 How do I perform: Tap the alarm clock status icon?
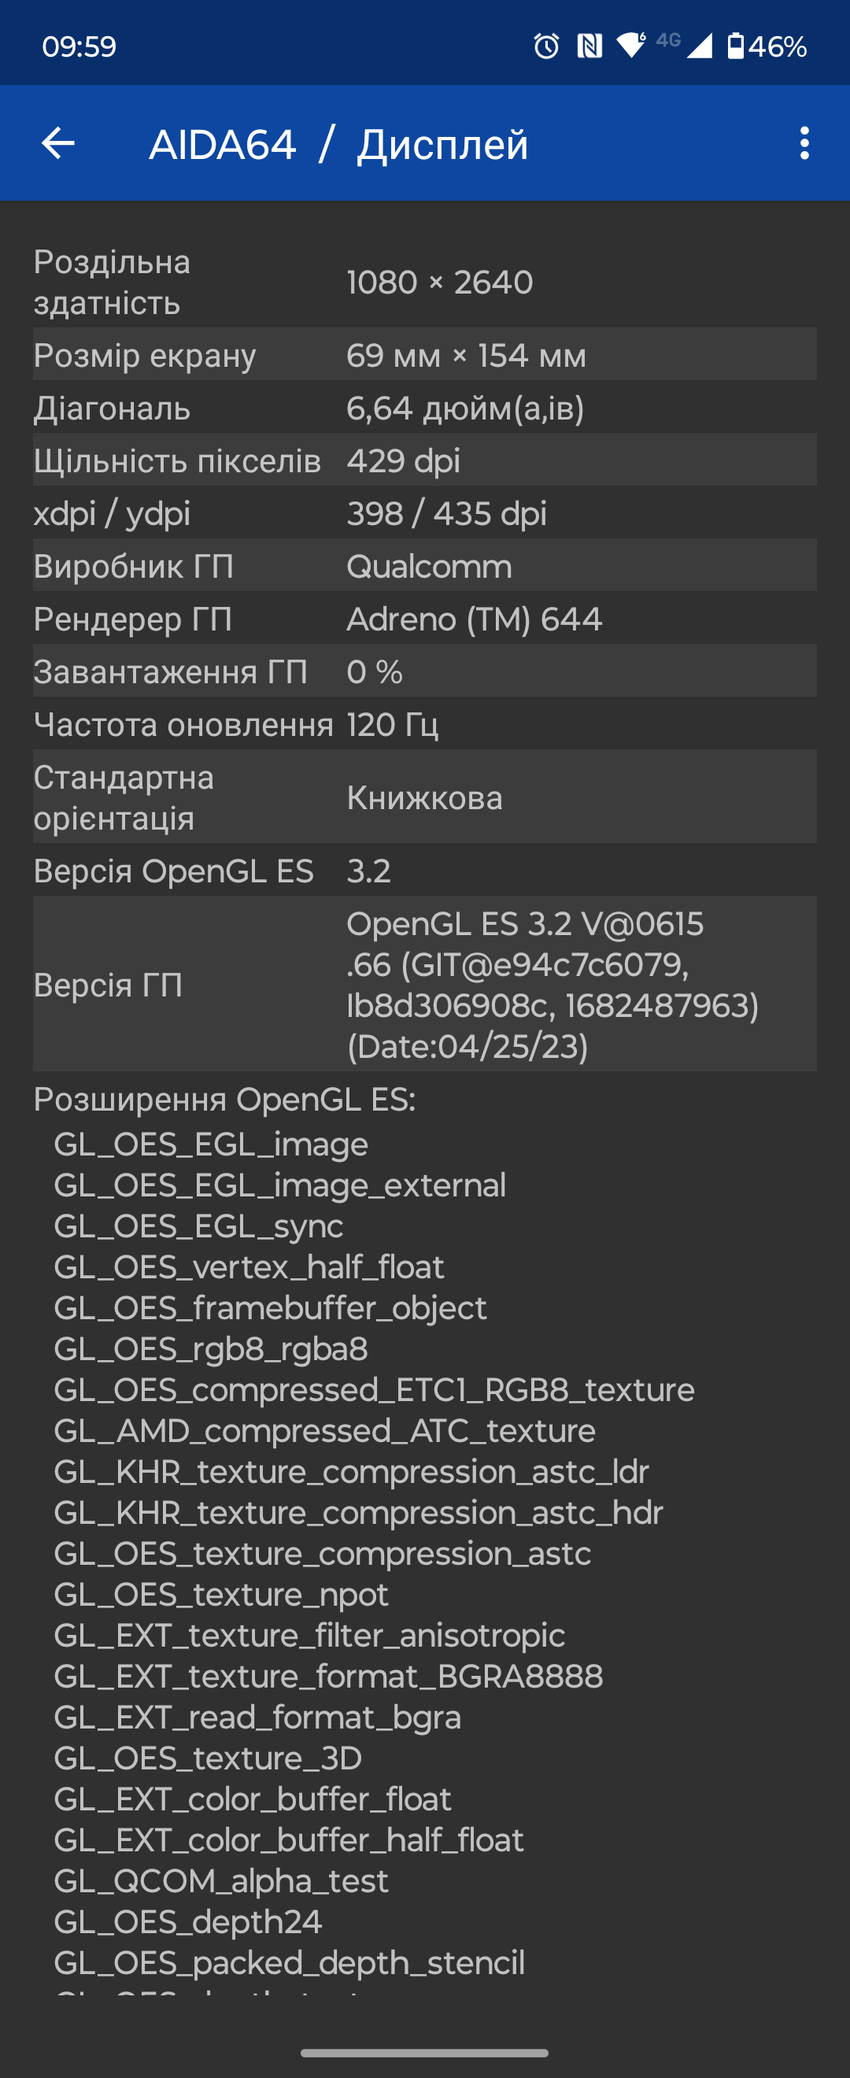[x=546, y=46]
